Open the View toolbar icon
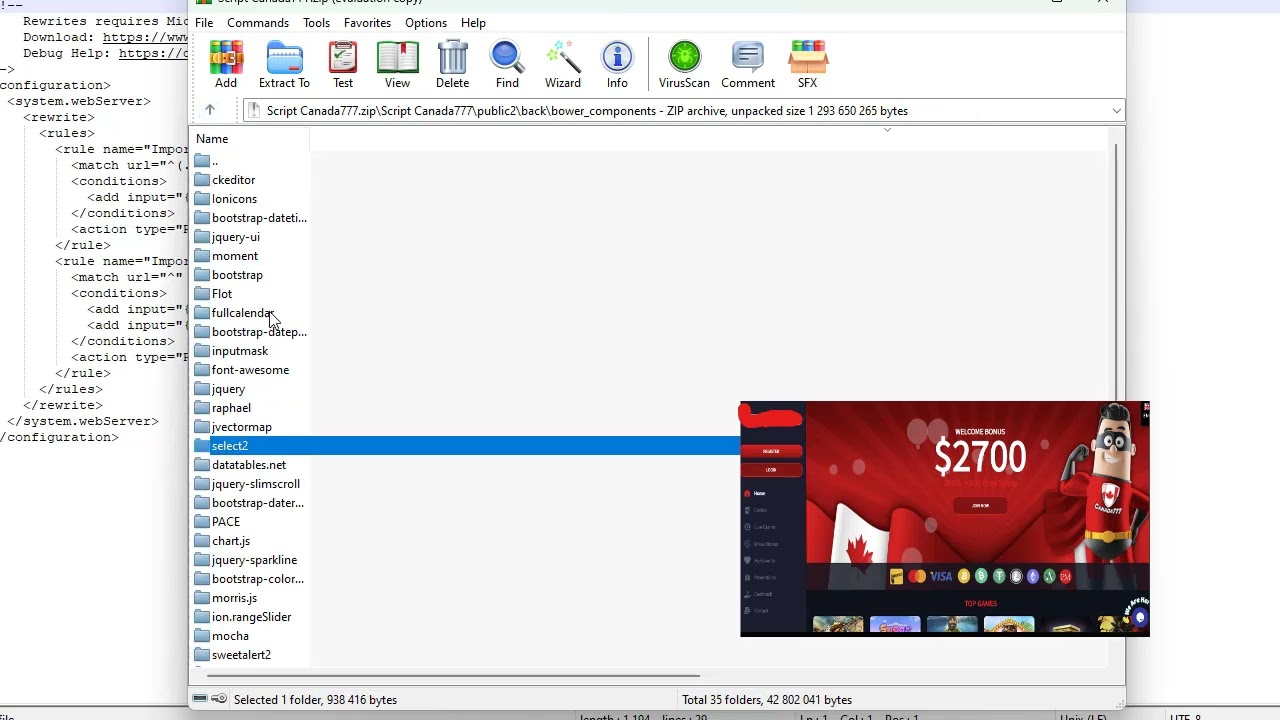 [x=397, y=65]
